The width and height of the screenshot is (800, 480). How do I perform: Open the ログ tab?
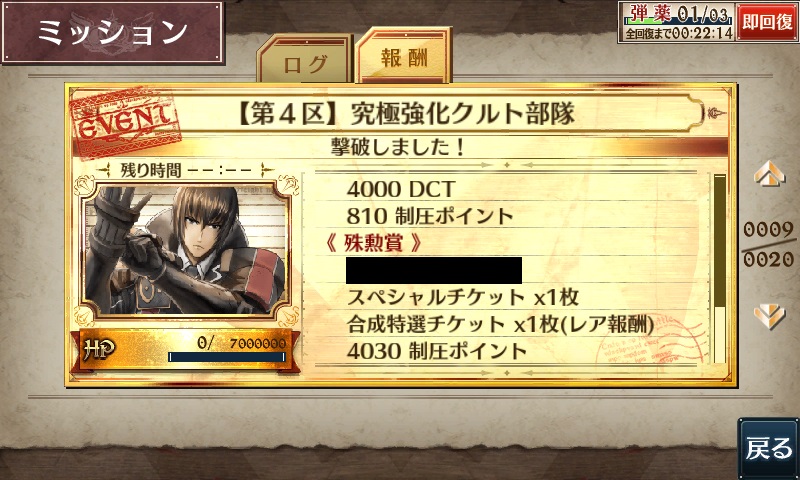[x=305, y=59]
